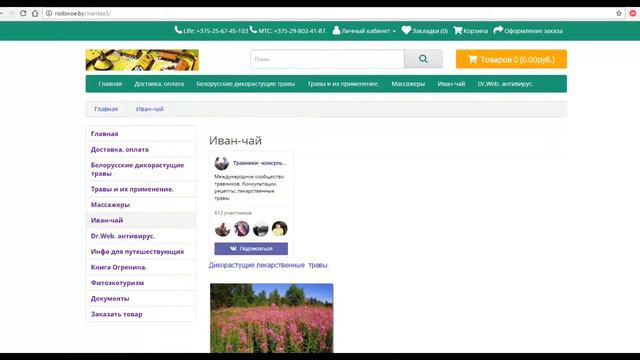
Task: Call the Life phone number link
Action: pos(211,31)
